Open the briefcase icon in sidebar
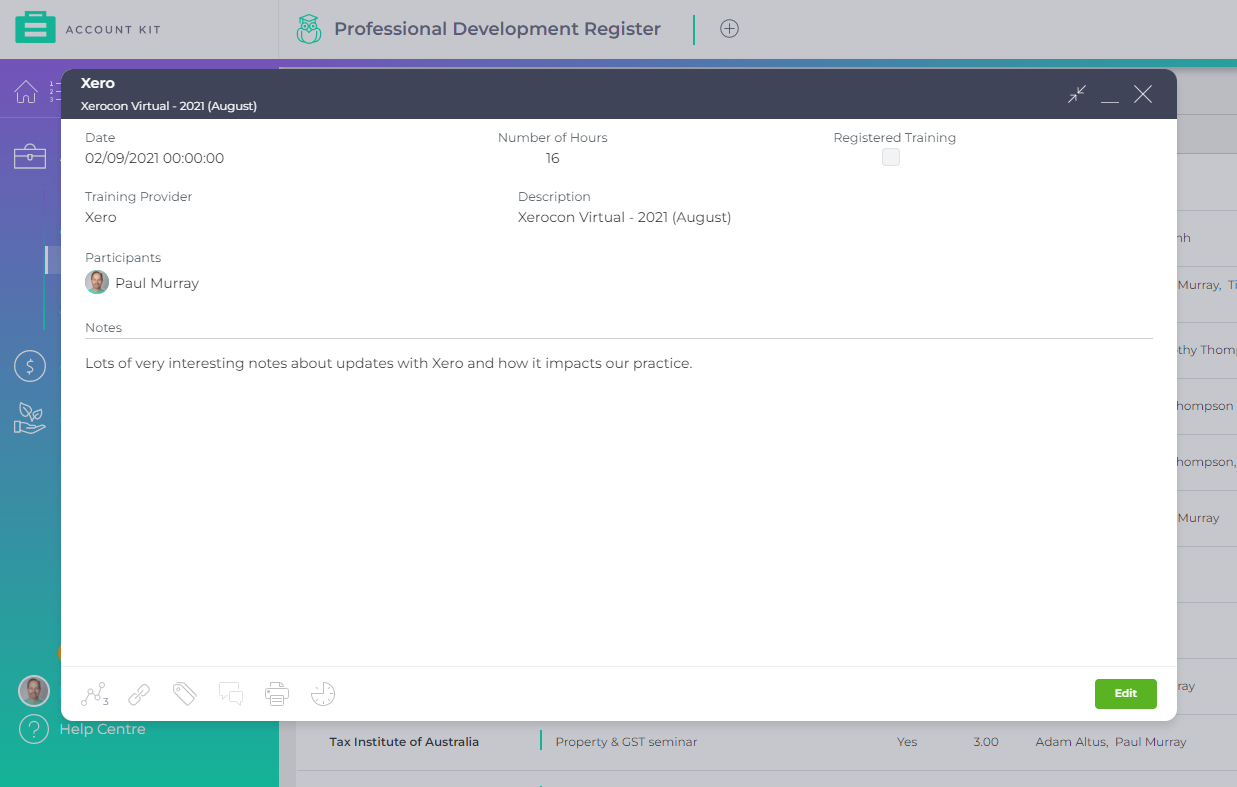The height and width of the screenshot is (787, 1237). [30, 157]
